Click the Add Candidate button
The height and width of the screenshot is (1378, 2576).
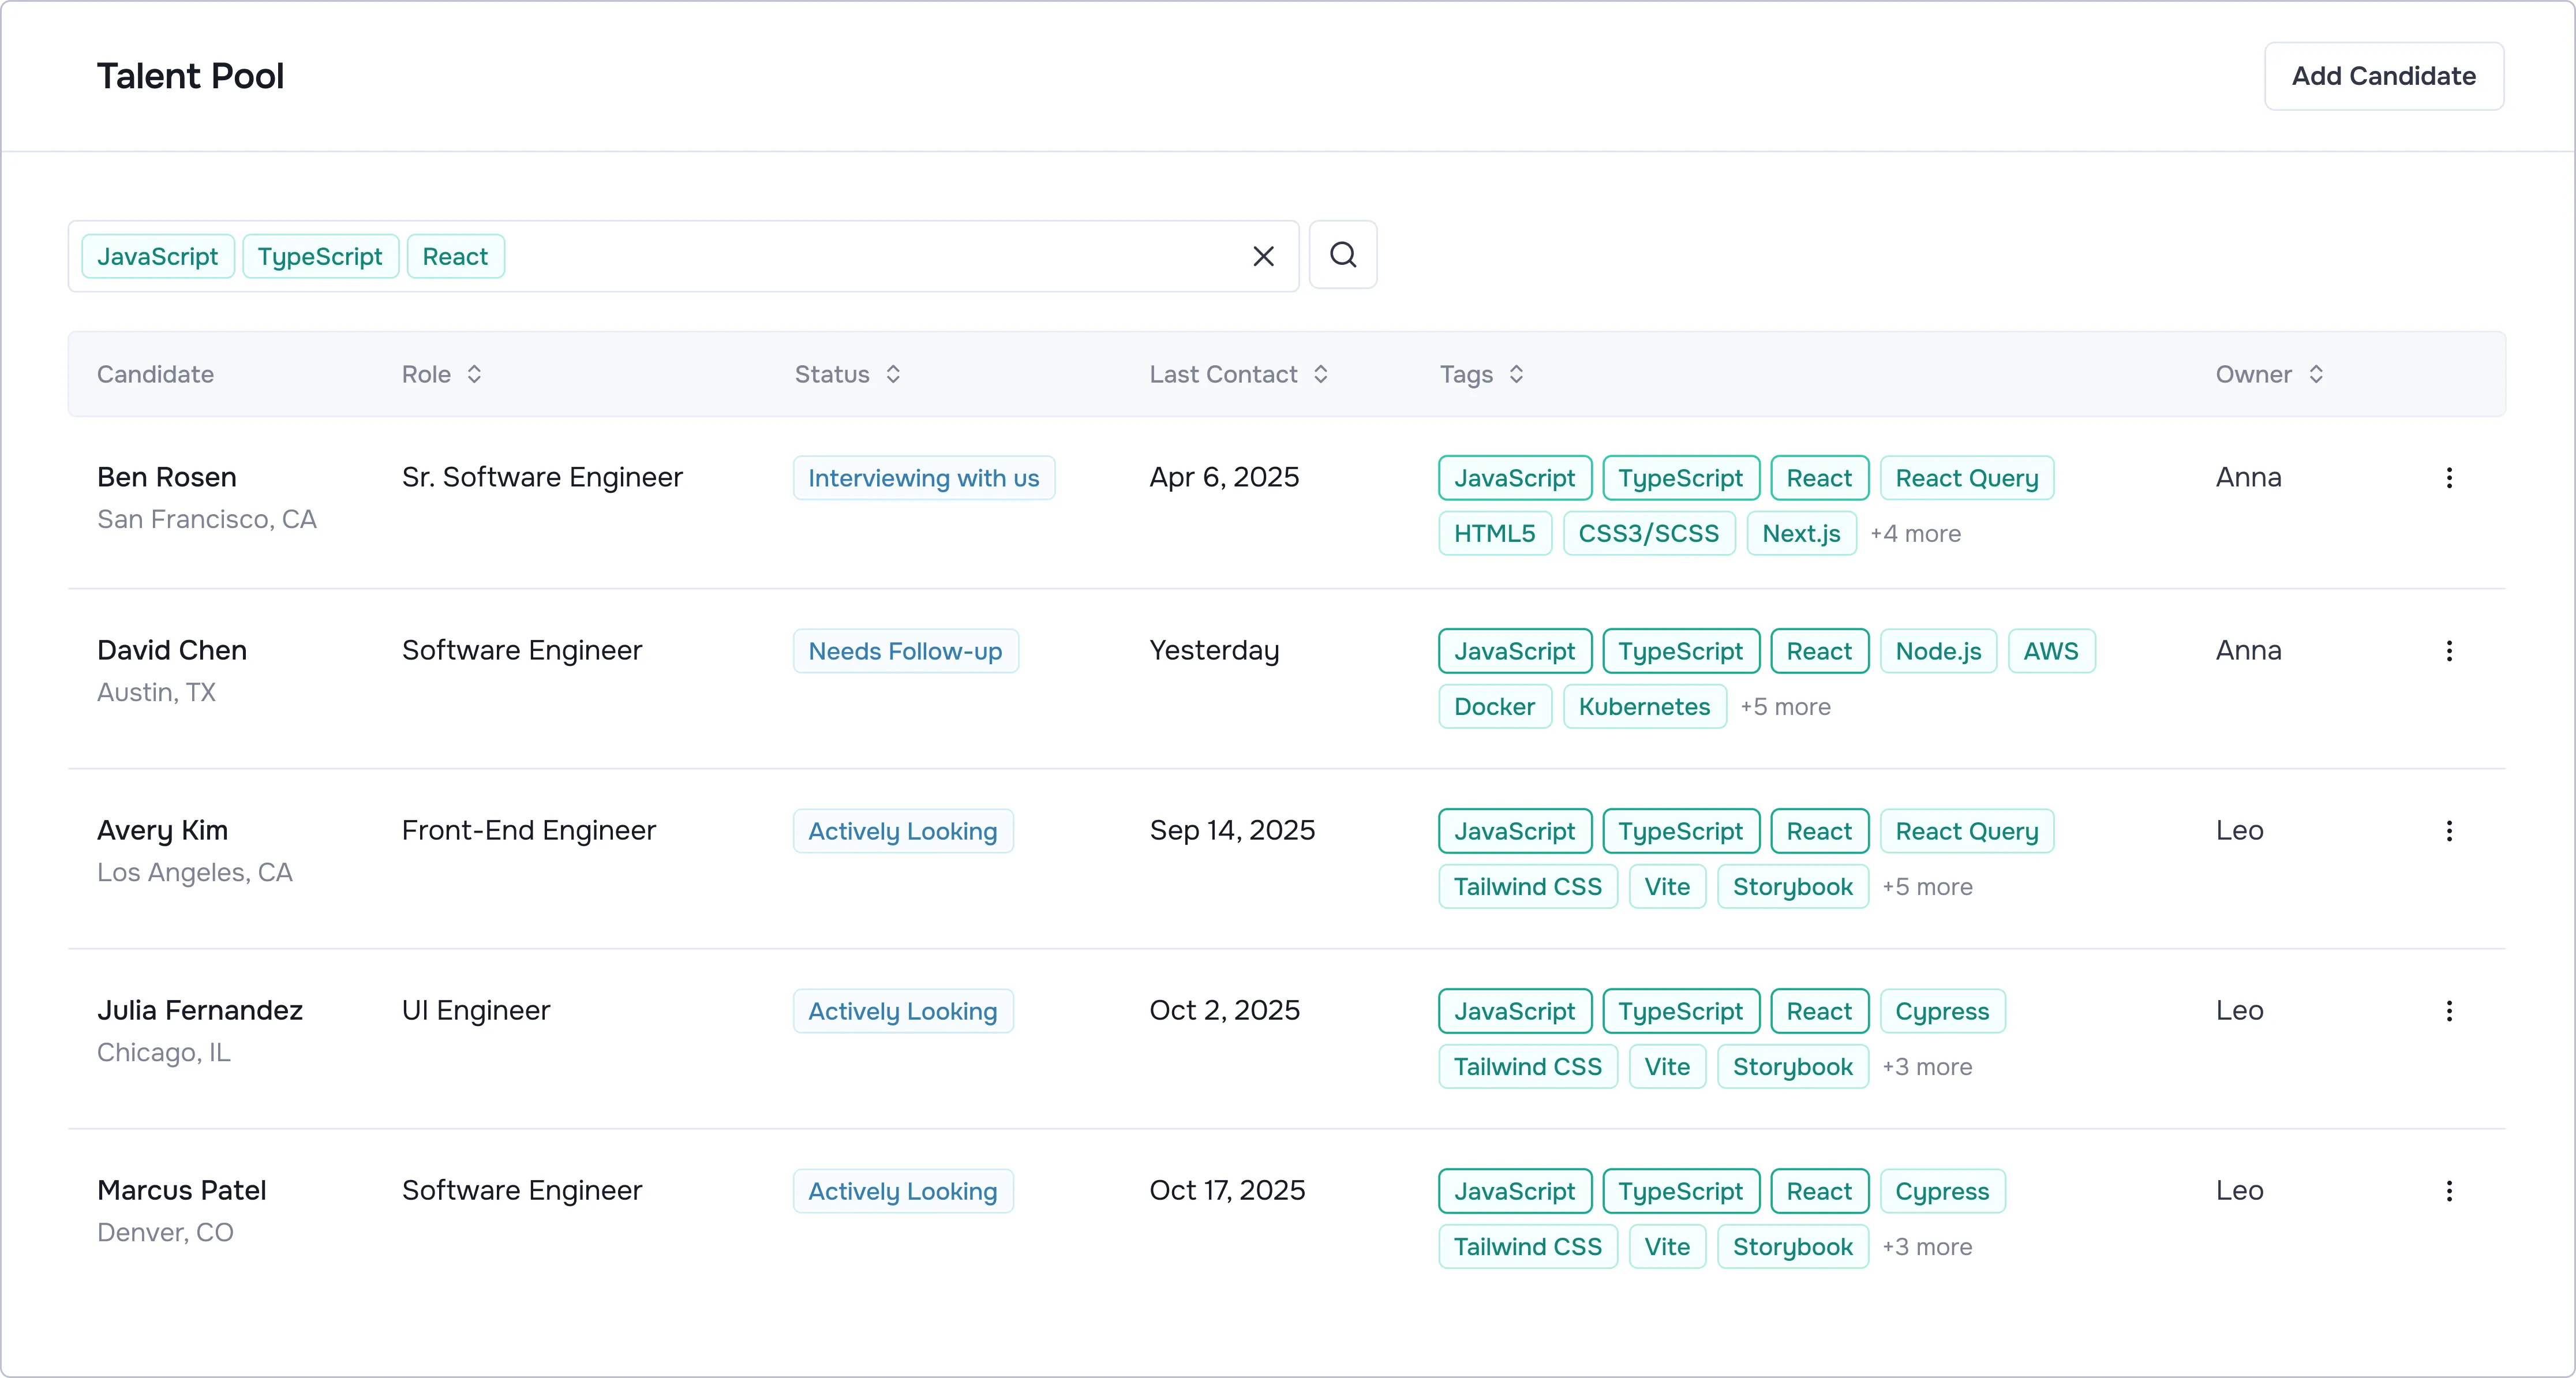tap(2383, 76)
